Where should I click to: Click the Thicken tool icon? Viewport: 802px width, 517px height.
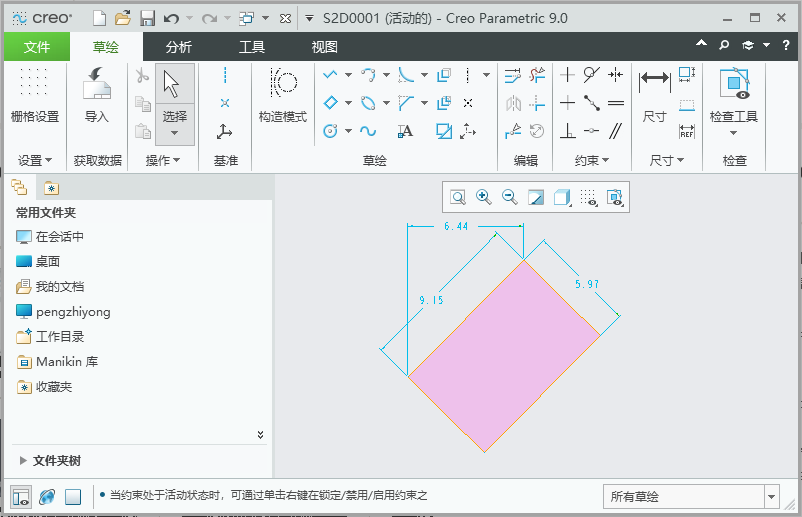coord(443,103)
